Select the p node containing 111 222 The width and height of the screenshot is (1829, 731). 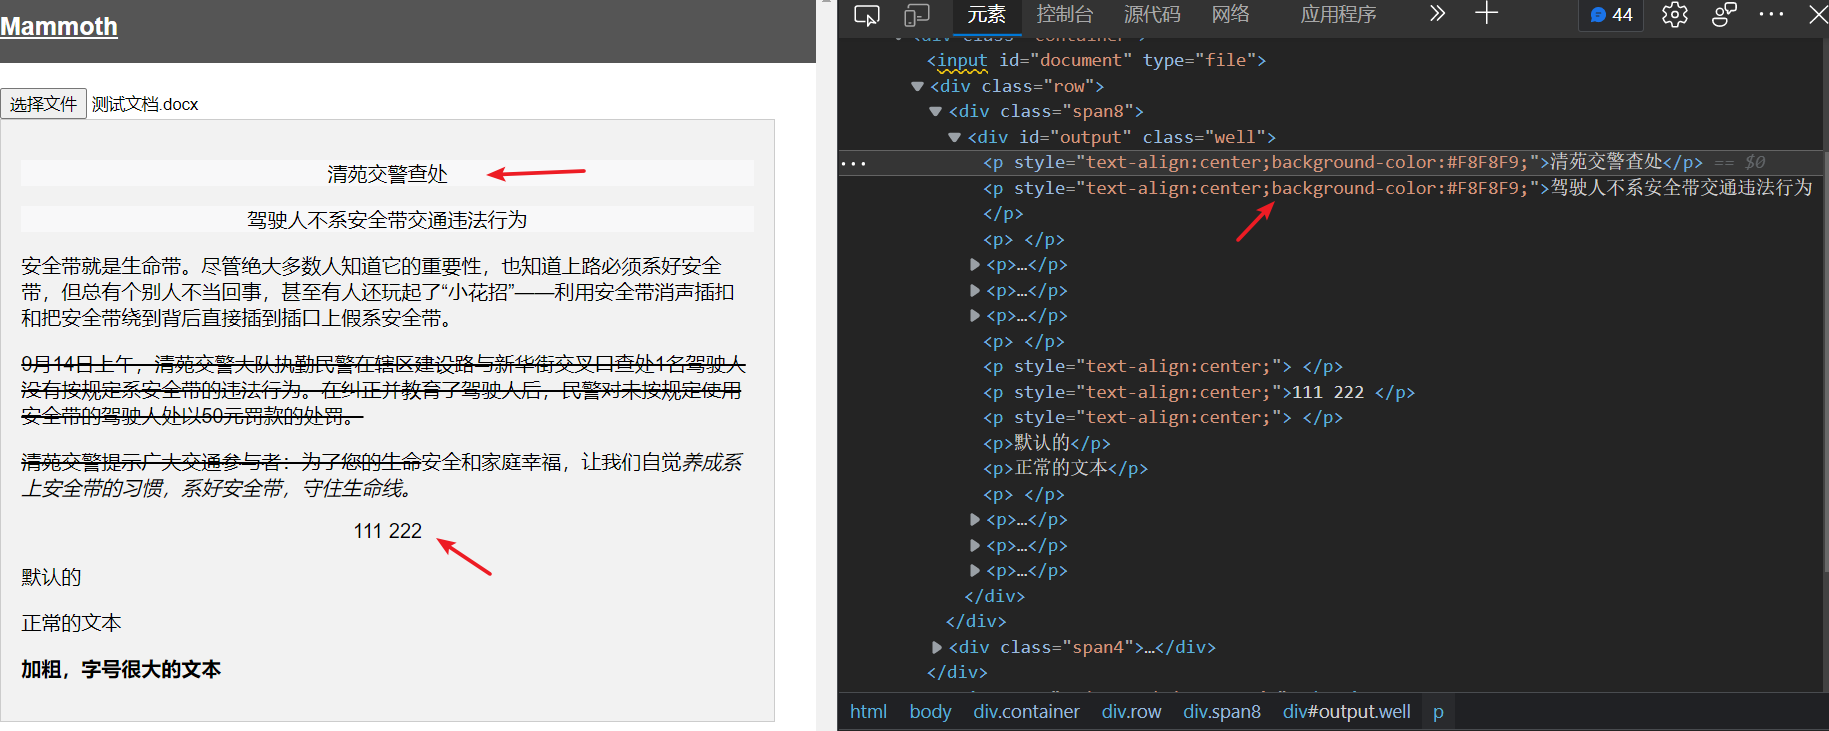pos(1199,393)
